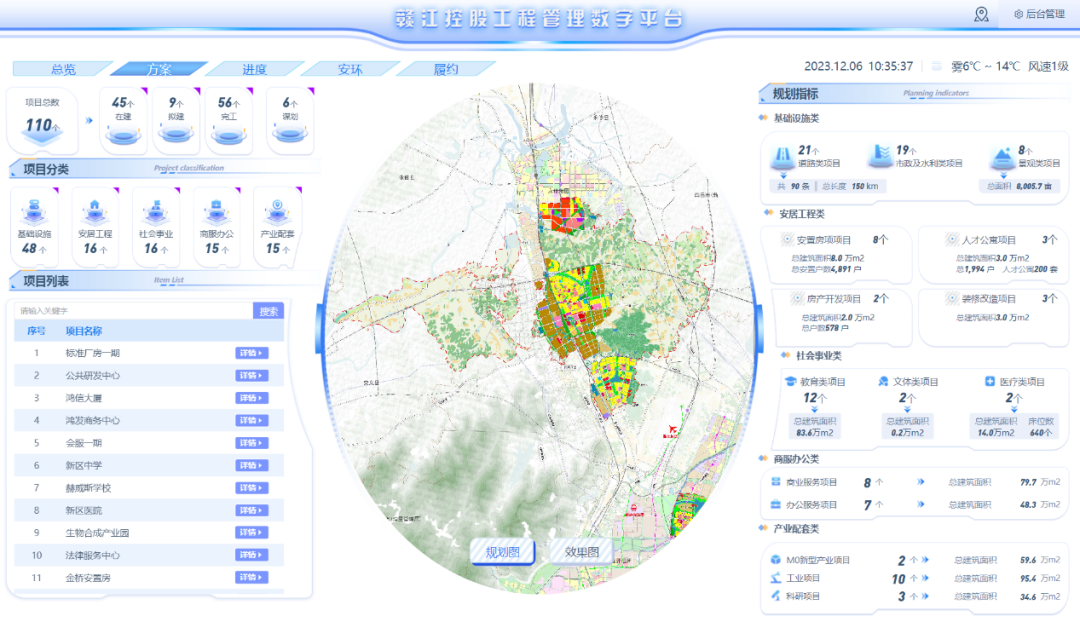The height and width of the screenshot is (622, 1080).
Task: Open the 进度 tab
Action: pos(254,69)
